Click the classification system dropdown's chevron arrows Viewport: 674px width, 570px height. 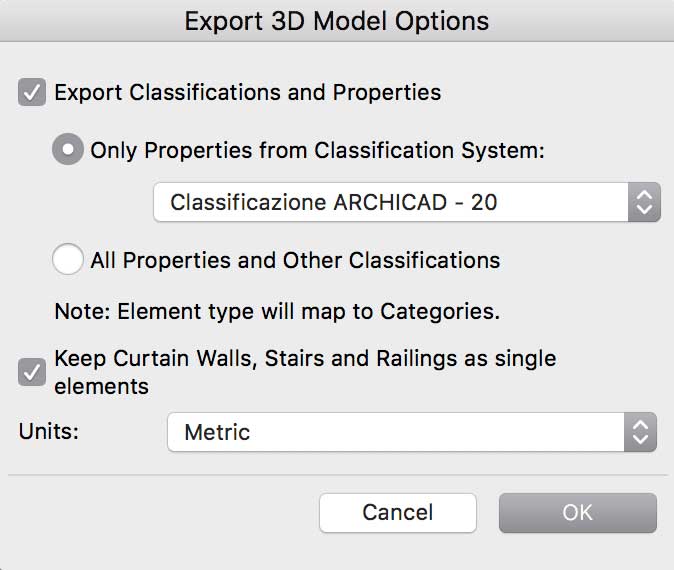644,202
